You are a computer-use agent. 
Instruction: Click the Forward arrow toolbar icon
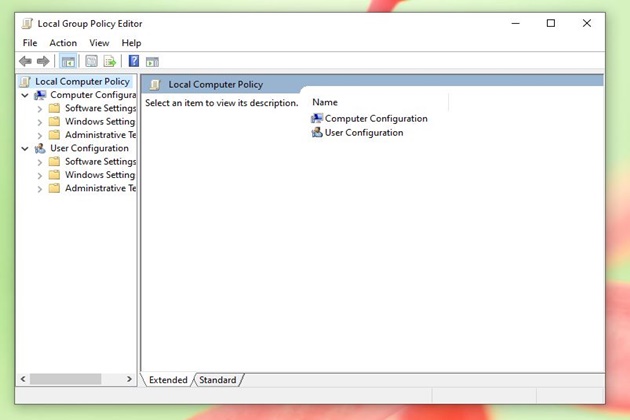click(43, 61)
